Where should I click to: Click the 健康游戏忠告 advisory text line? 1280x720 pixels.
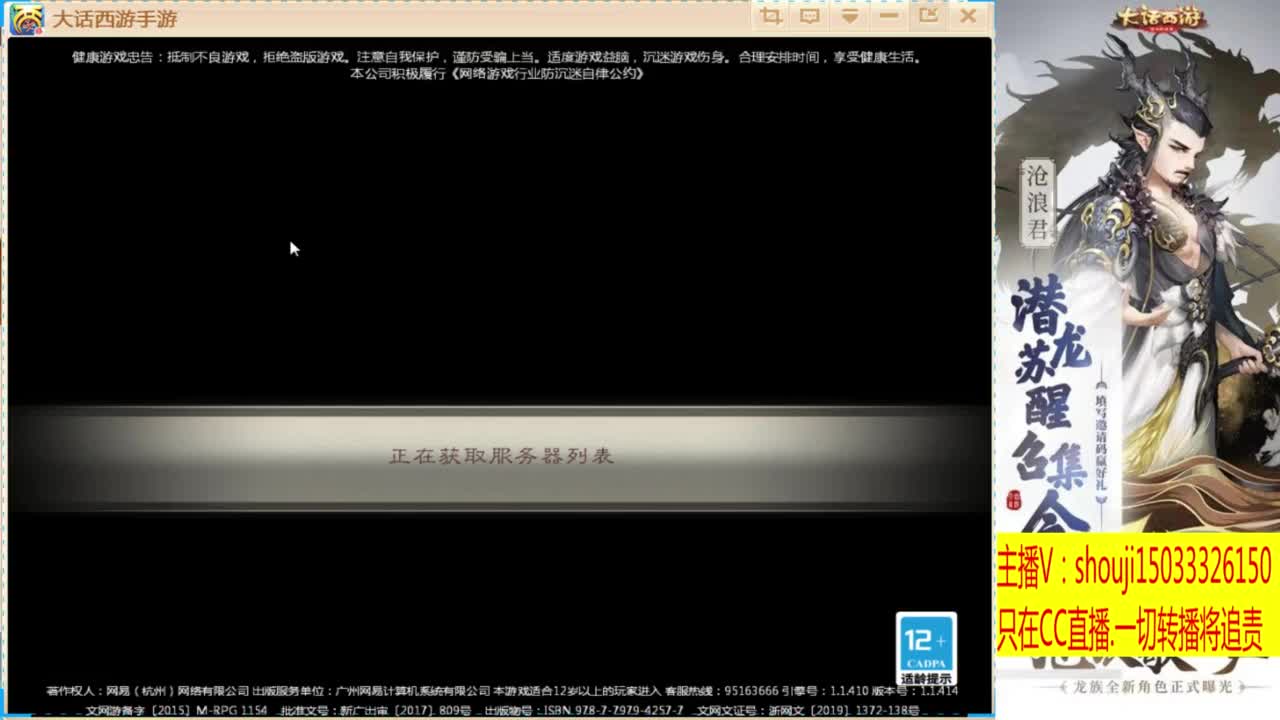click(497, 57)
